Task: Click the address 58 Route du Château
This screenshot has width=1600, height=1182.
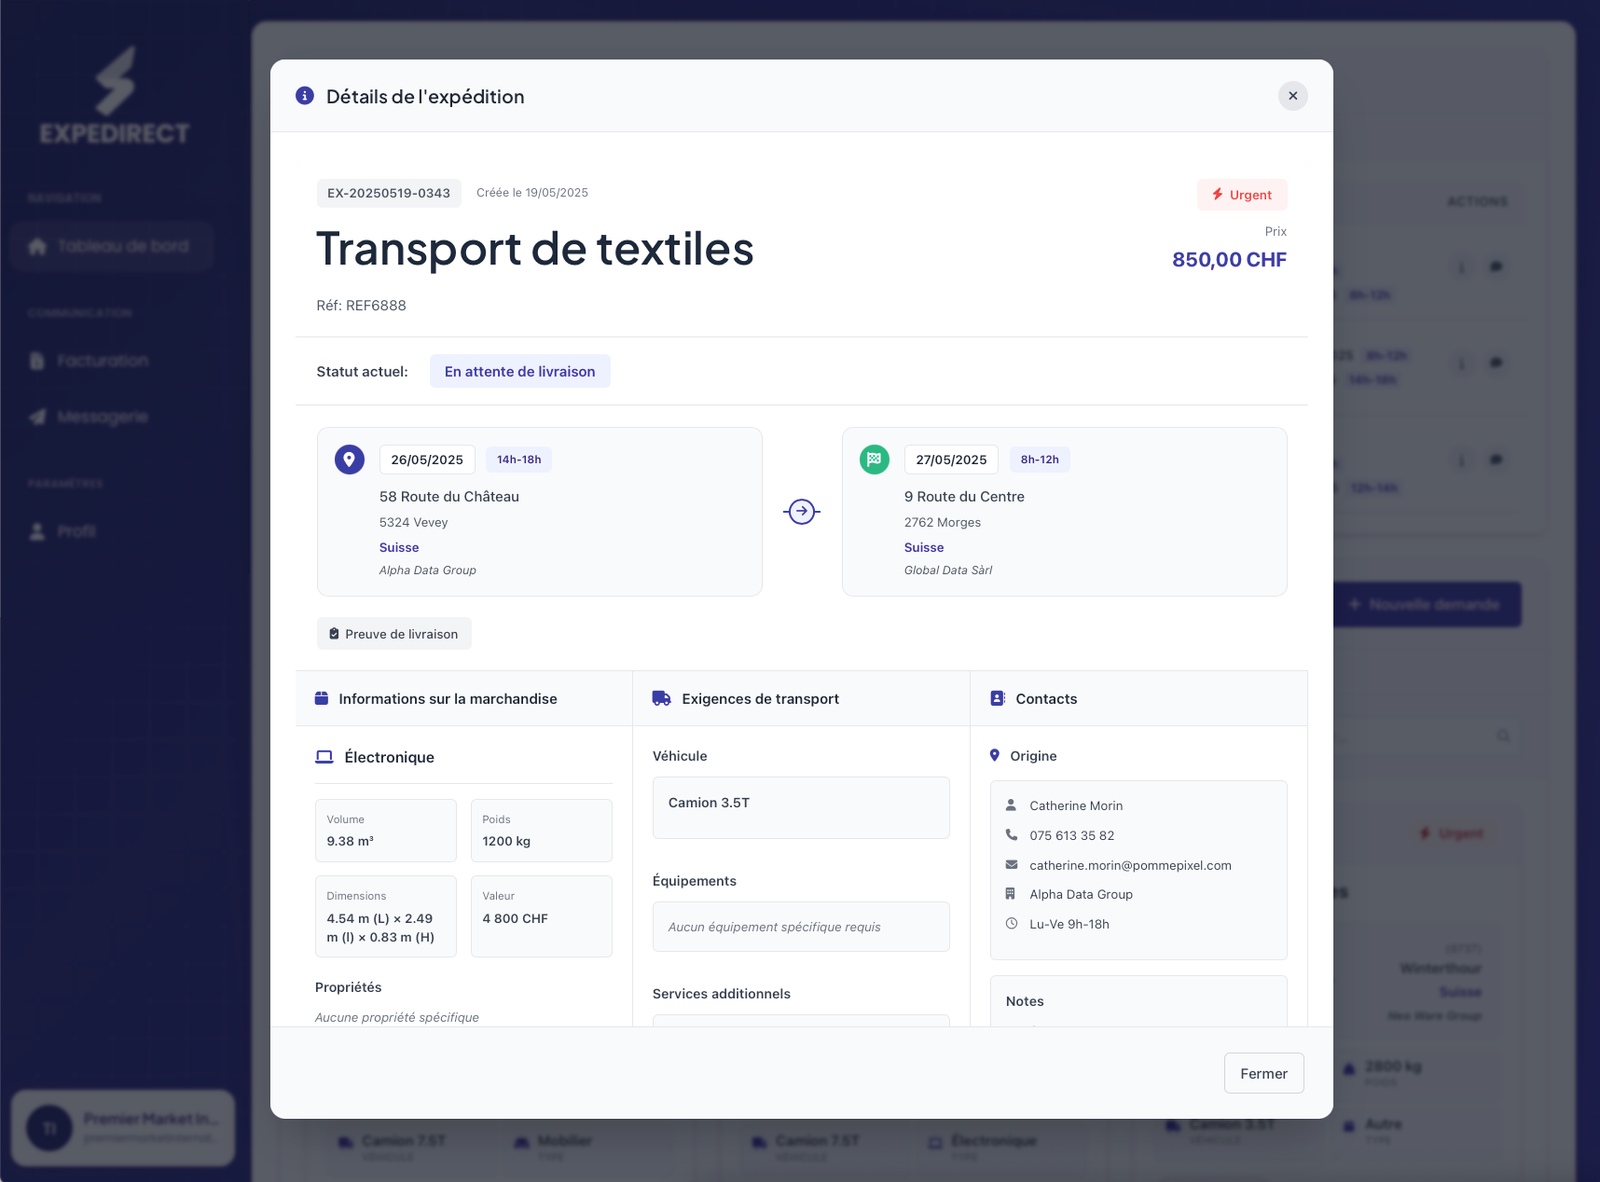Action: (449, 497)
